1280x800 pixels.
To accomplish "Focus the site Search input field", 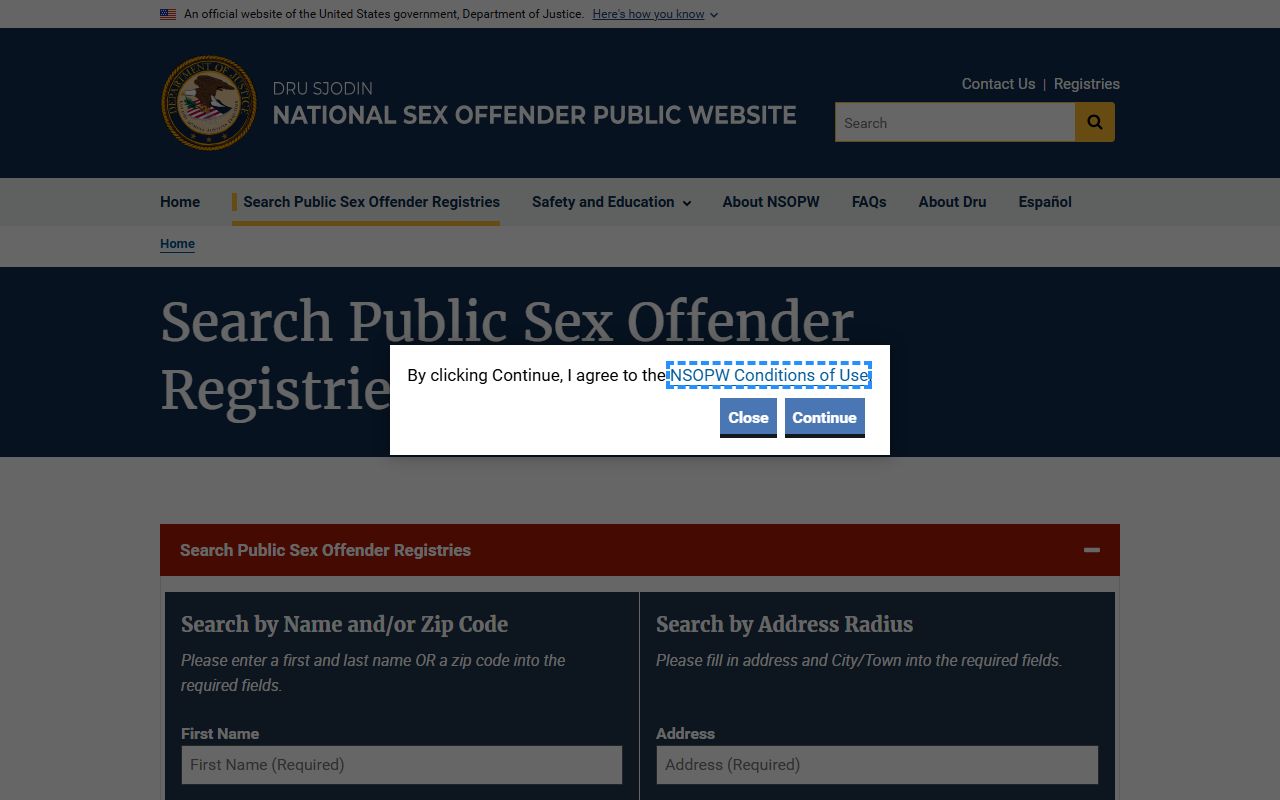I will pyautogui.click(x=955, y=122).
